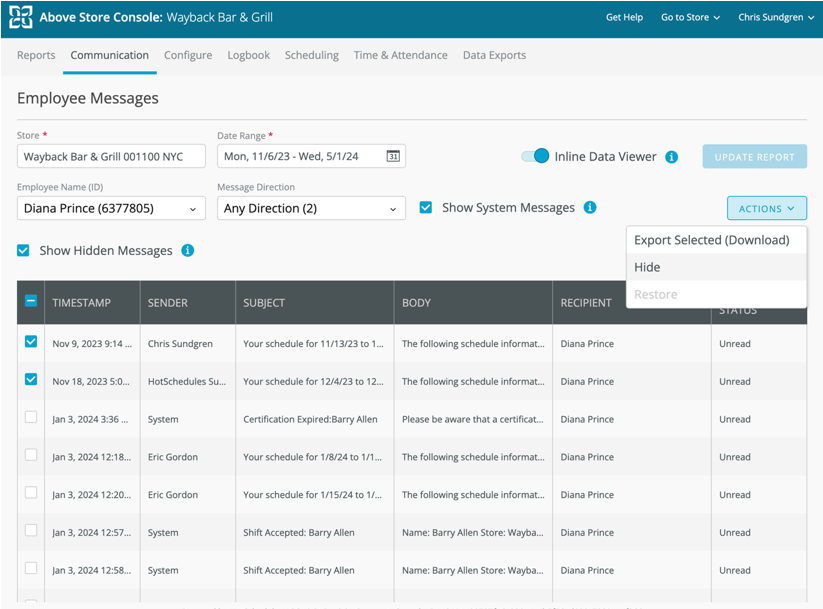Go to the Scheduling tab
823x609 pixels.
point(312,55)
